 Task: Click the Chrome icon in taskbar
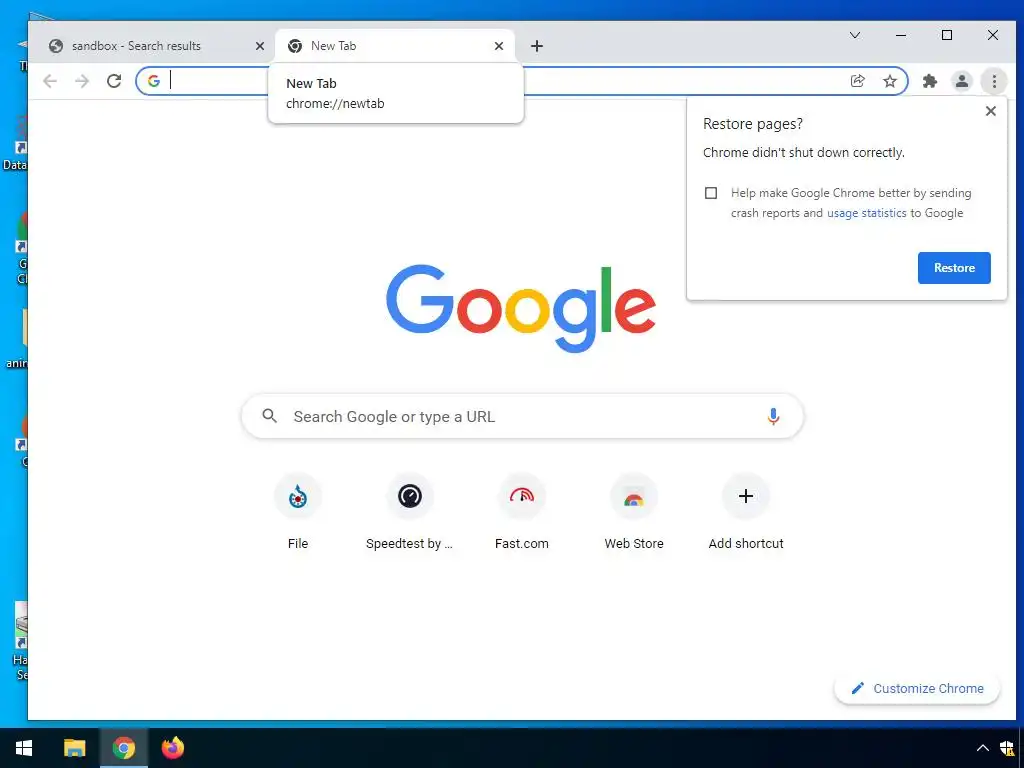123,748
